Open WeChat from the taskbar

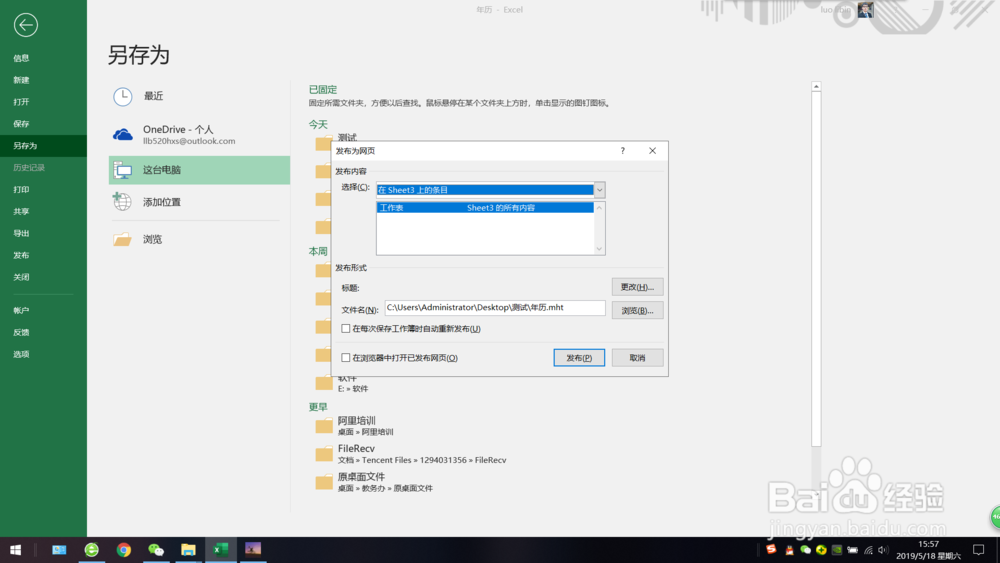(156, 550)
